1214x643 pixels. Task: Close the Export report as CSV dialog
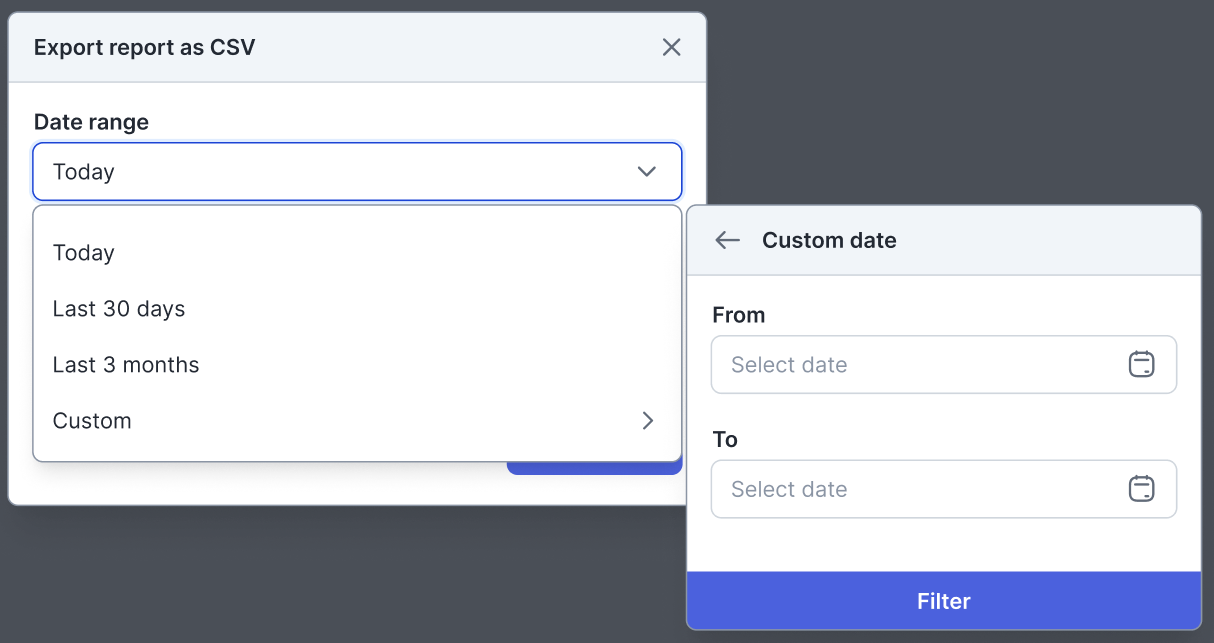pos(671,47)
